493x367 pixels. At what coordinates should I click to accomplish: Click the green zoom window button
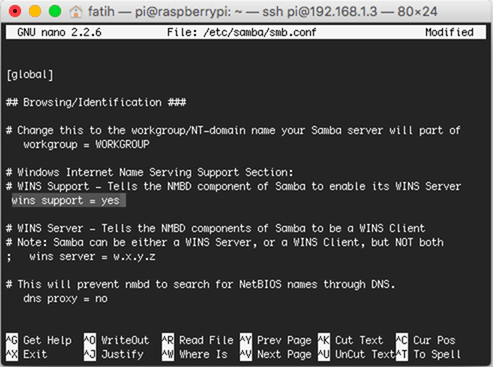tap(55, 11)
